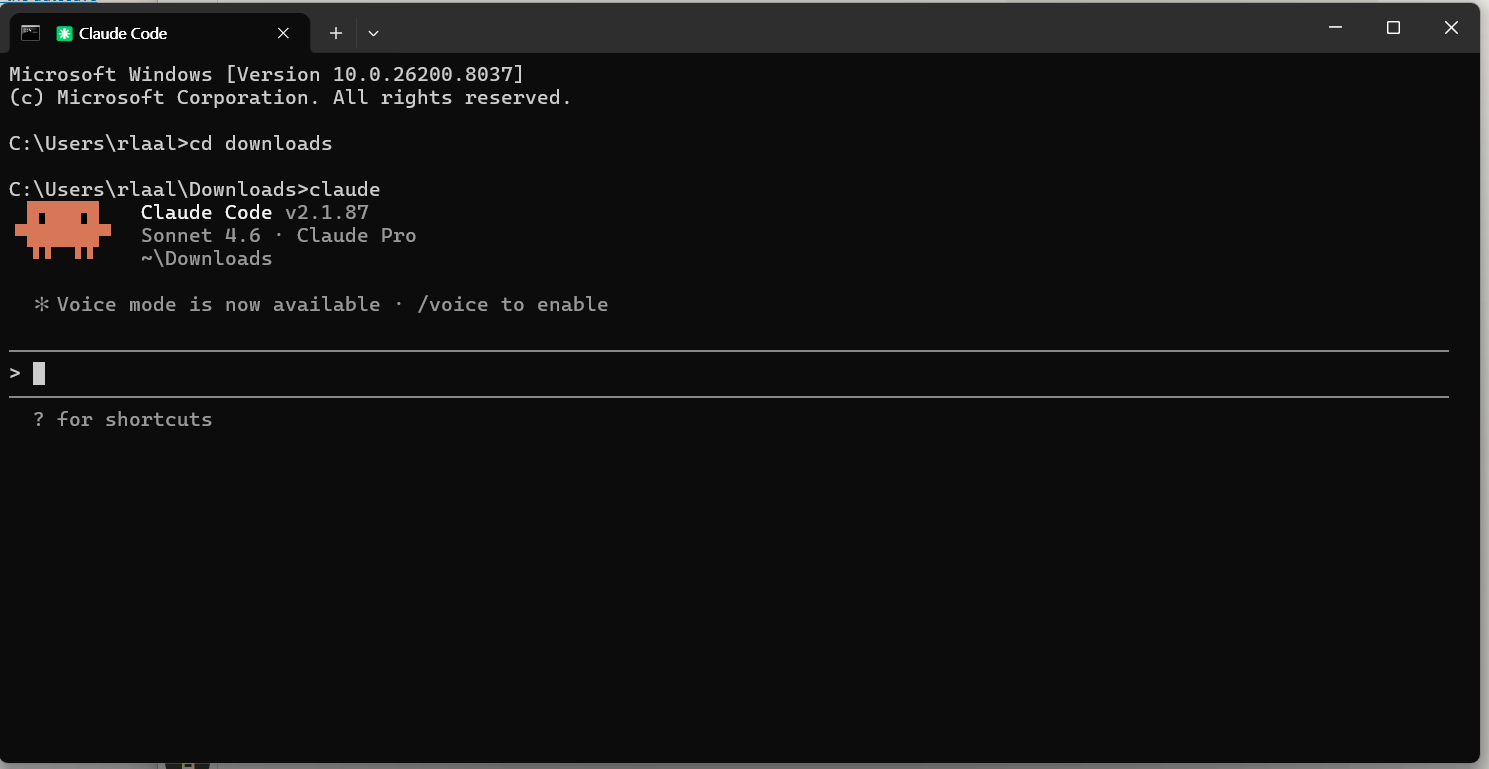1489x769 pixels.
Task: Click the ~\Downloads working directory text
Action: tap(206, 258)
